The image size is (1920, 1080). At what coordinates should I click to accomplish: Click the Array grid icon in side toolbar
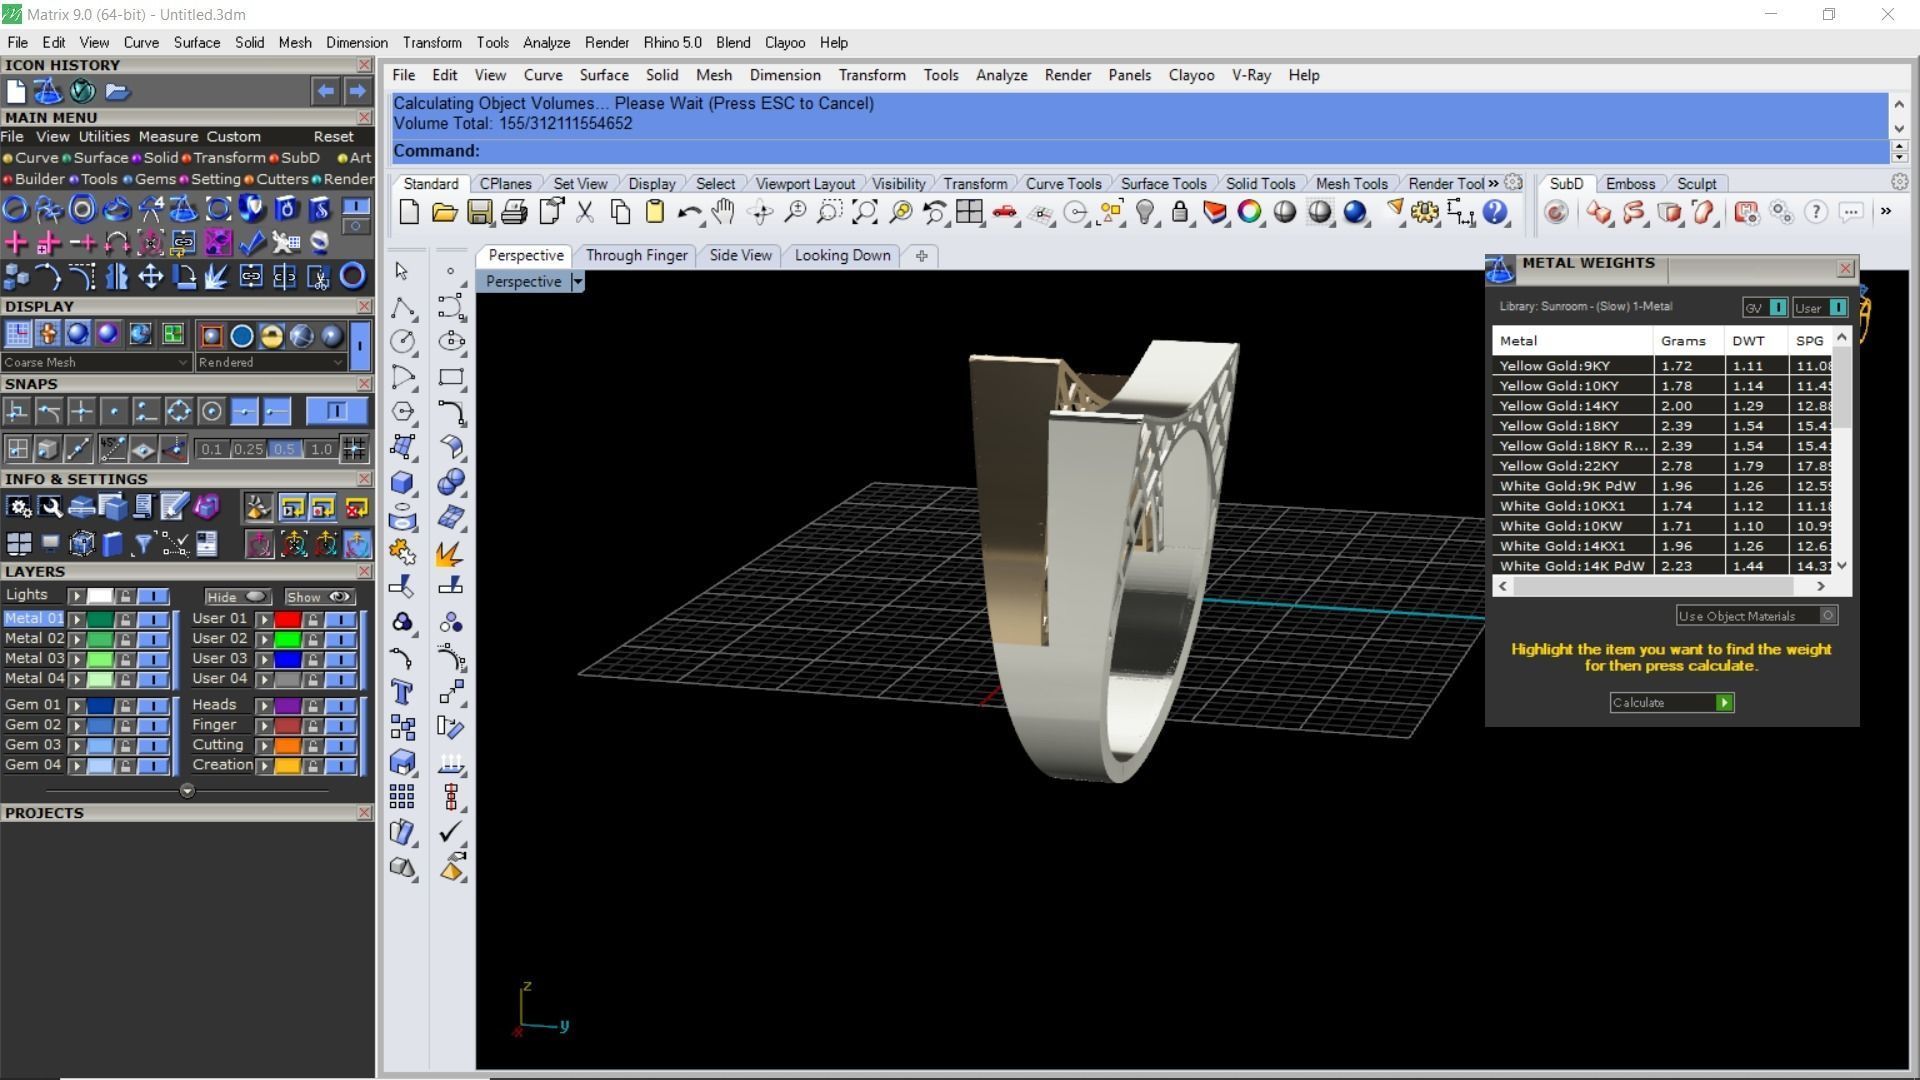pos(402,796)
